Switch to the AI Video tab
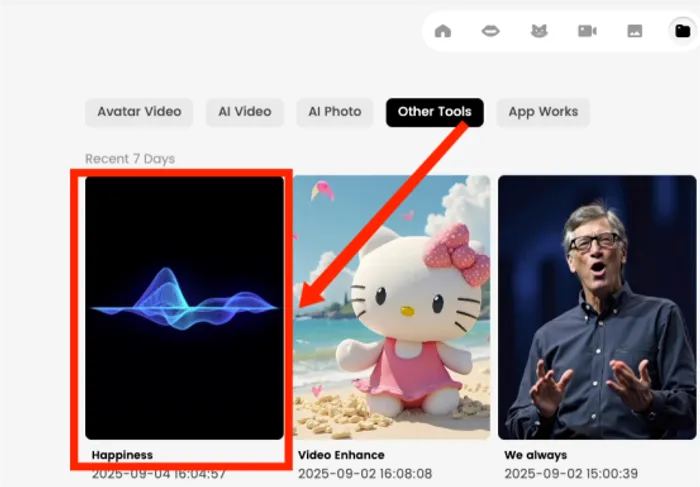 click(245, 112)
